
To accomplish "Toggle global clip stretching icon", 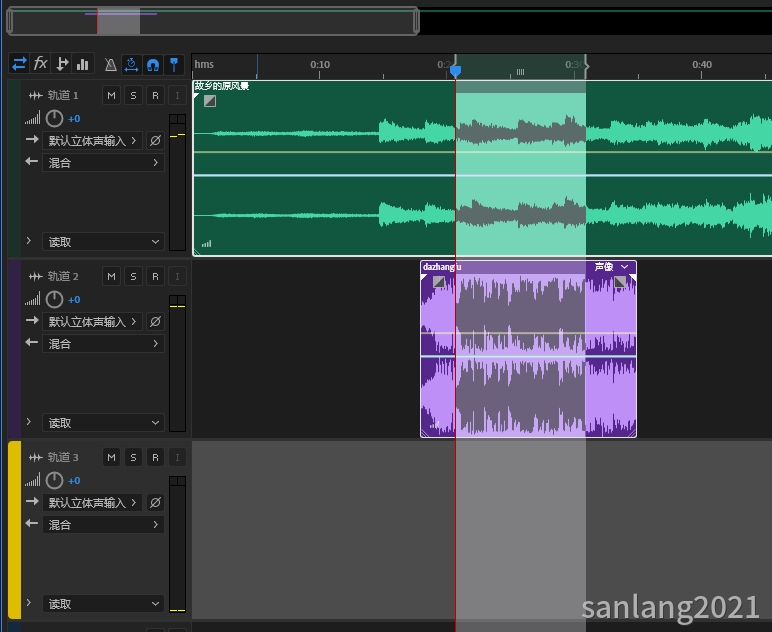I will (132, 64).
